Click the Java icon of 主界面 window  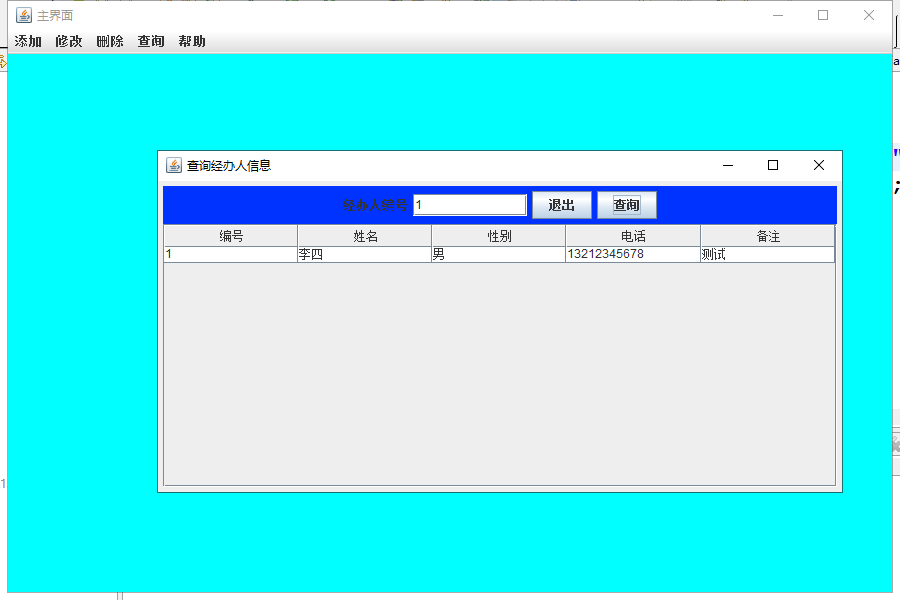click(24, 16)
